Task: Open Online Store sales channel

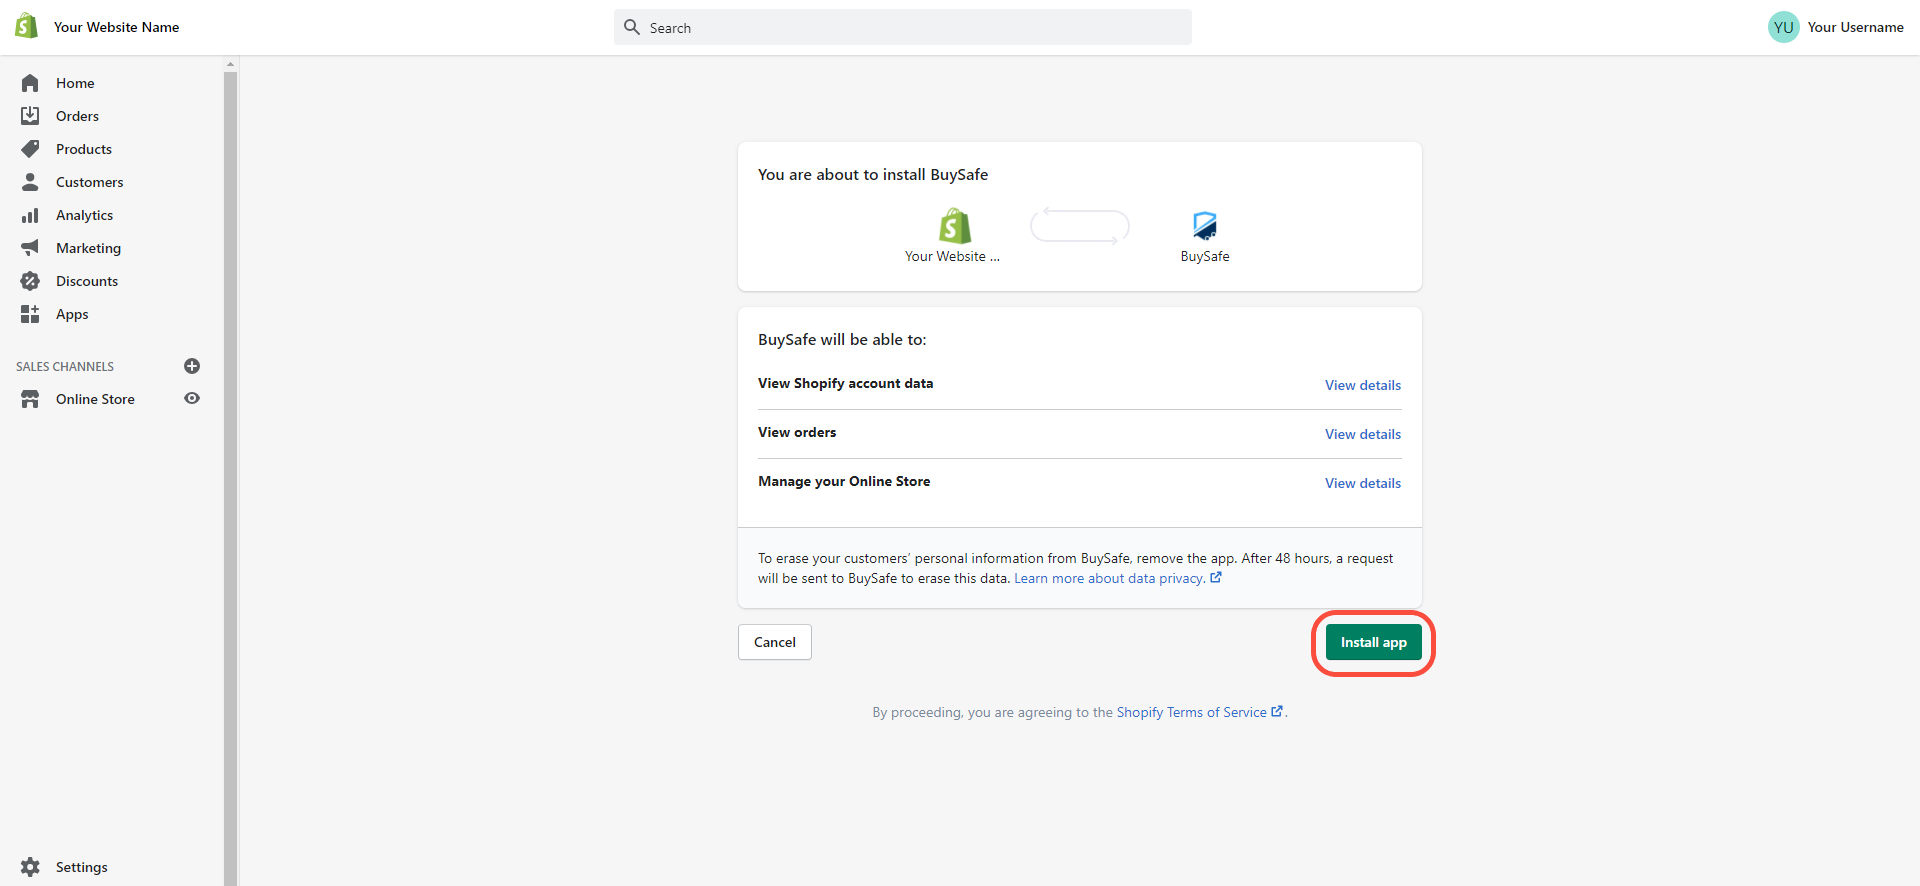Action: pyautogui.click(x=95, y=399)
